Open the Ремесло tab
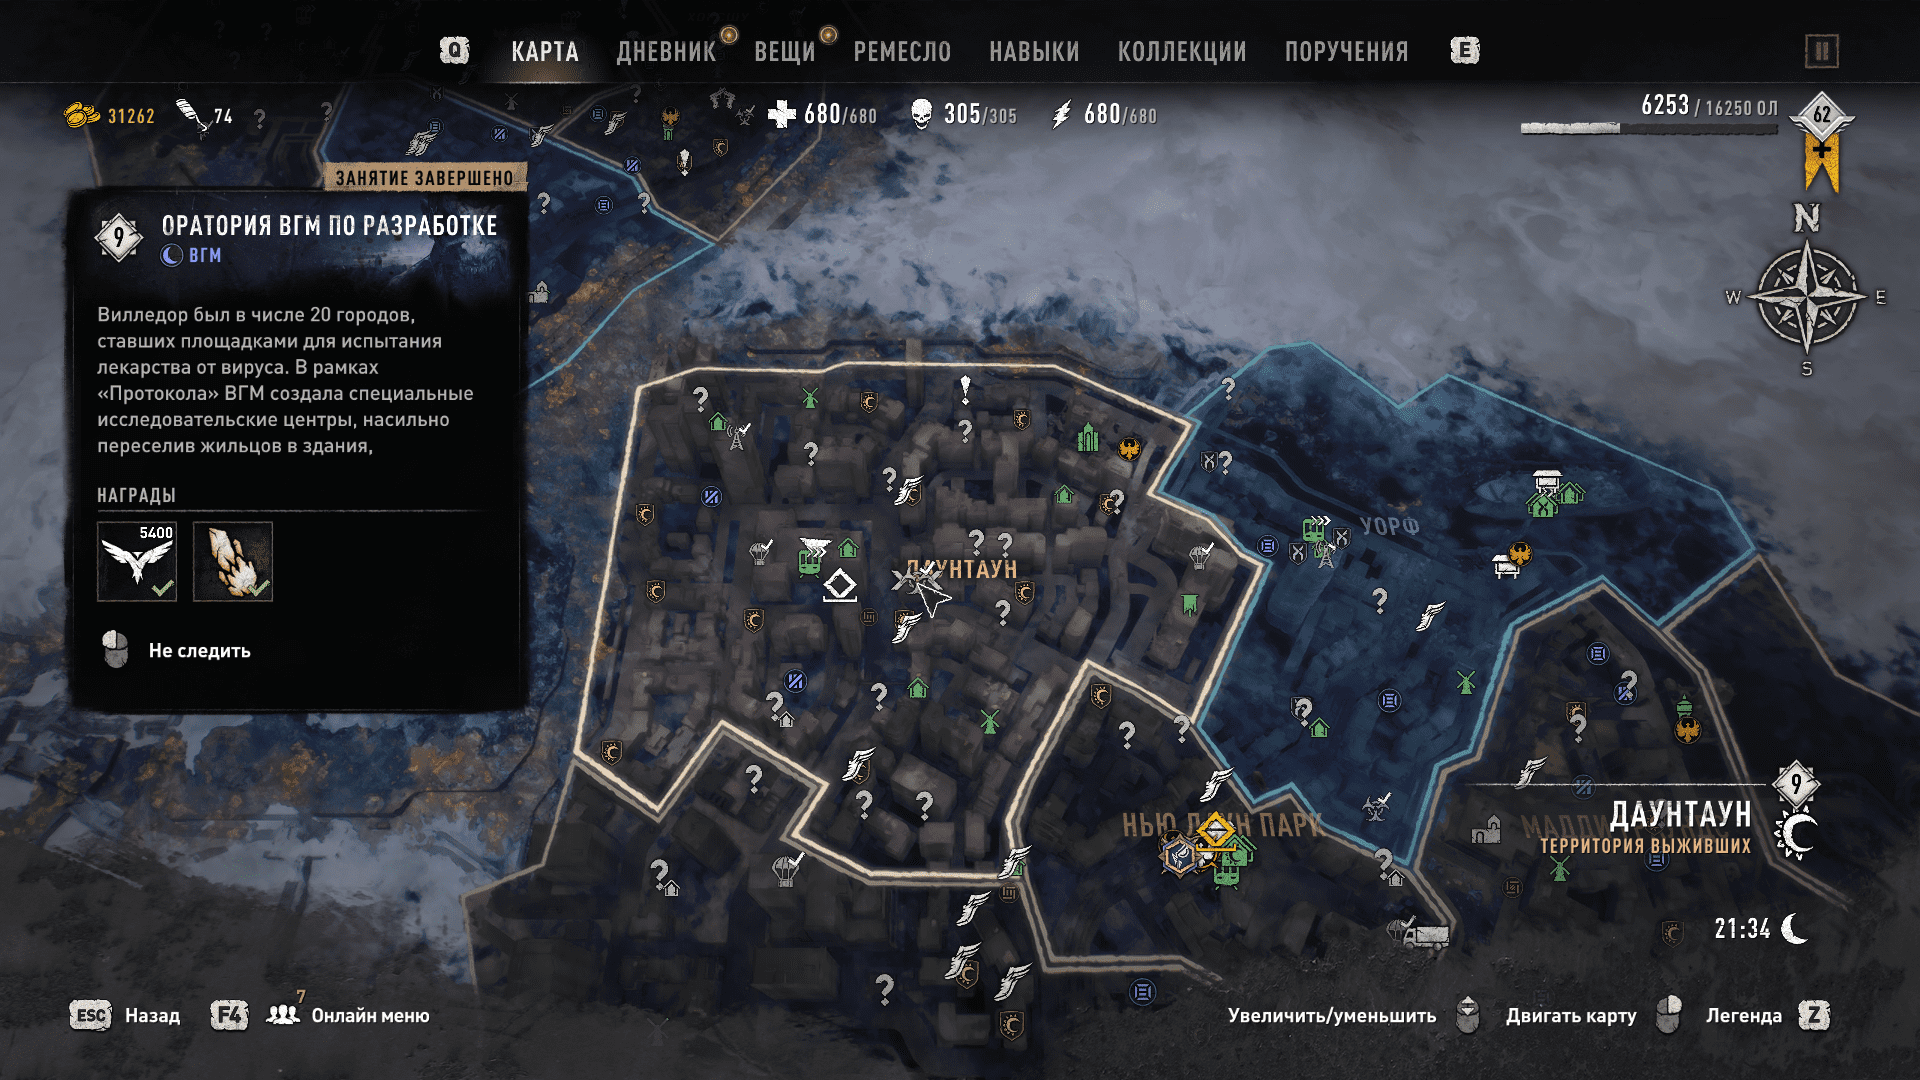1920x1080 pixels. point(902,52)
